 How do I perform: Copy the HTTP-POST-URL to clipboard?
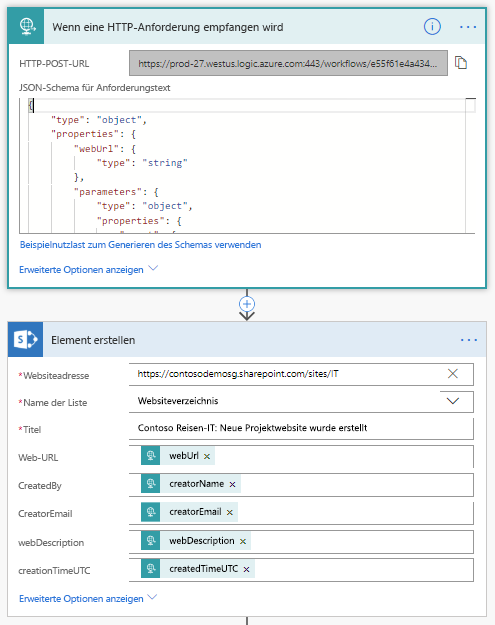[x=461, y=63]
